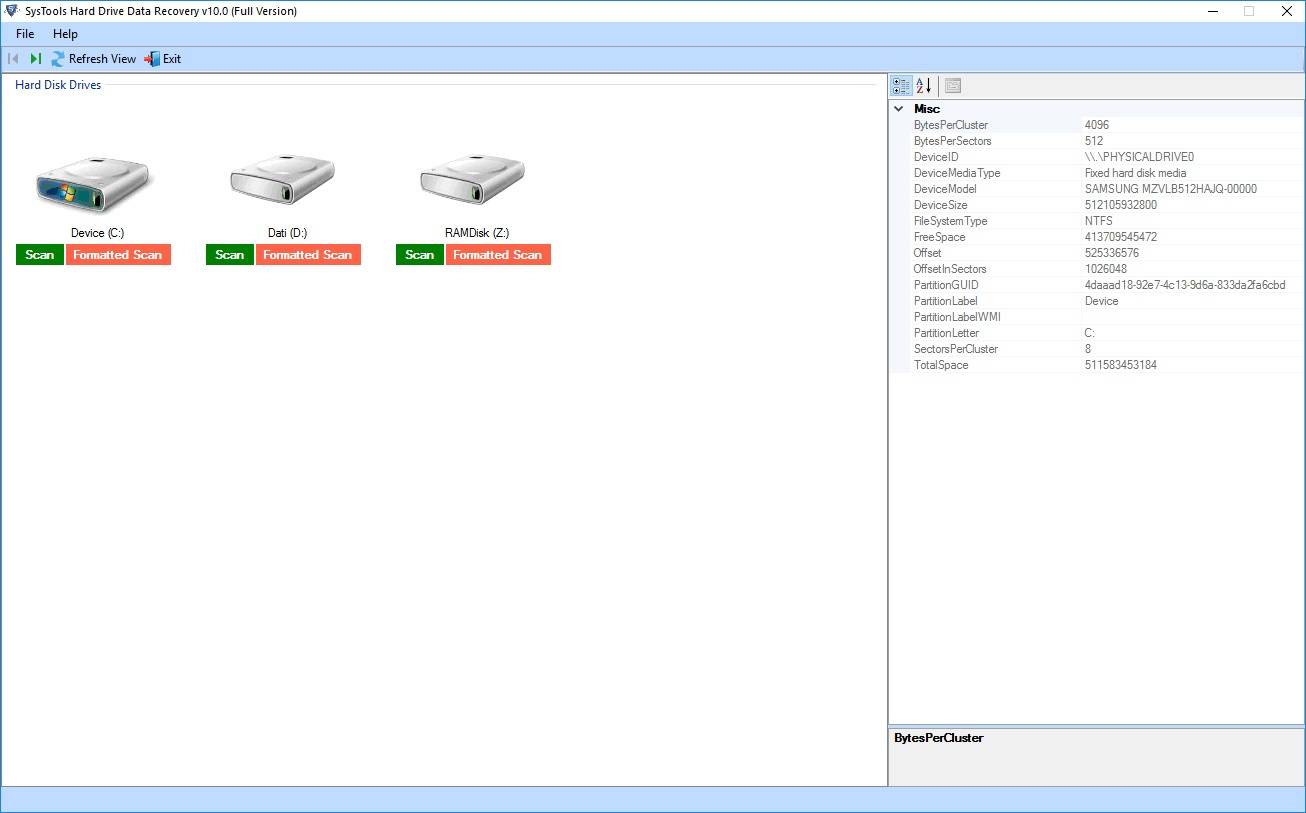Click the SAMSUNG MZVLB512HAJQ-00000 value
Screen dimensions: 1306x813
tap(1171, 189)
